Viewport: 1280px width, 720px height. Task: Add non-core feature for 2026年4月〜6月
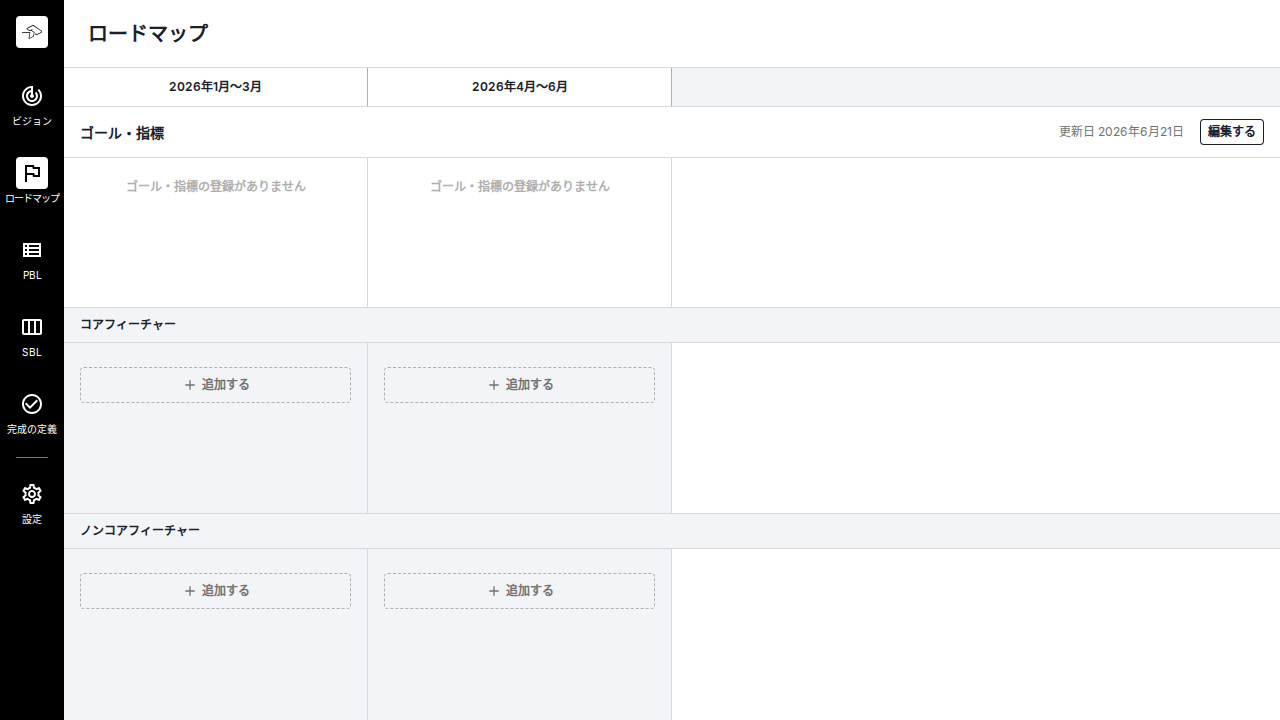(519, 591)
